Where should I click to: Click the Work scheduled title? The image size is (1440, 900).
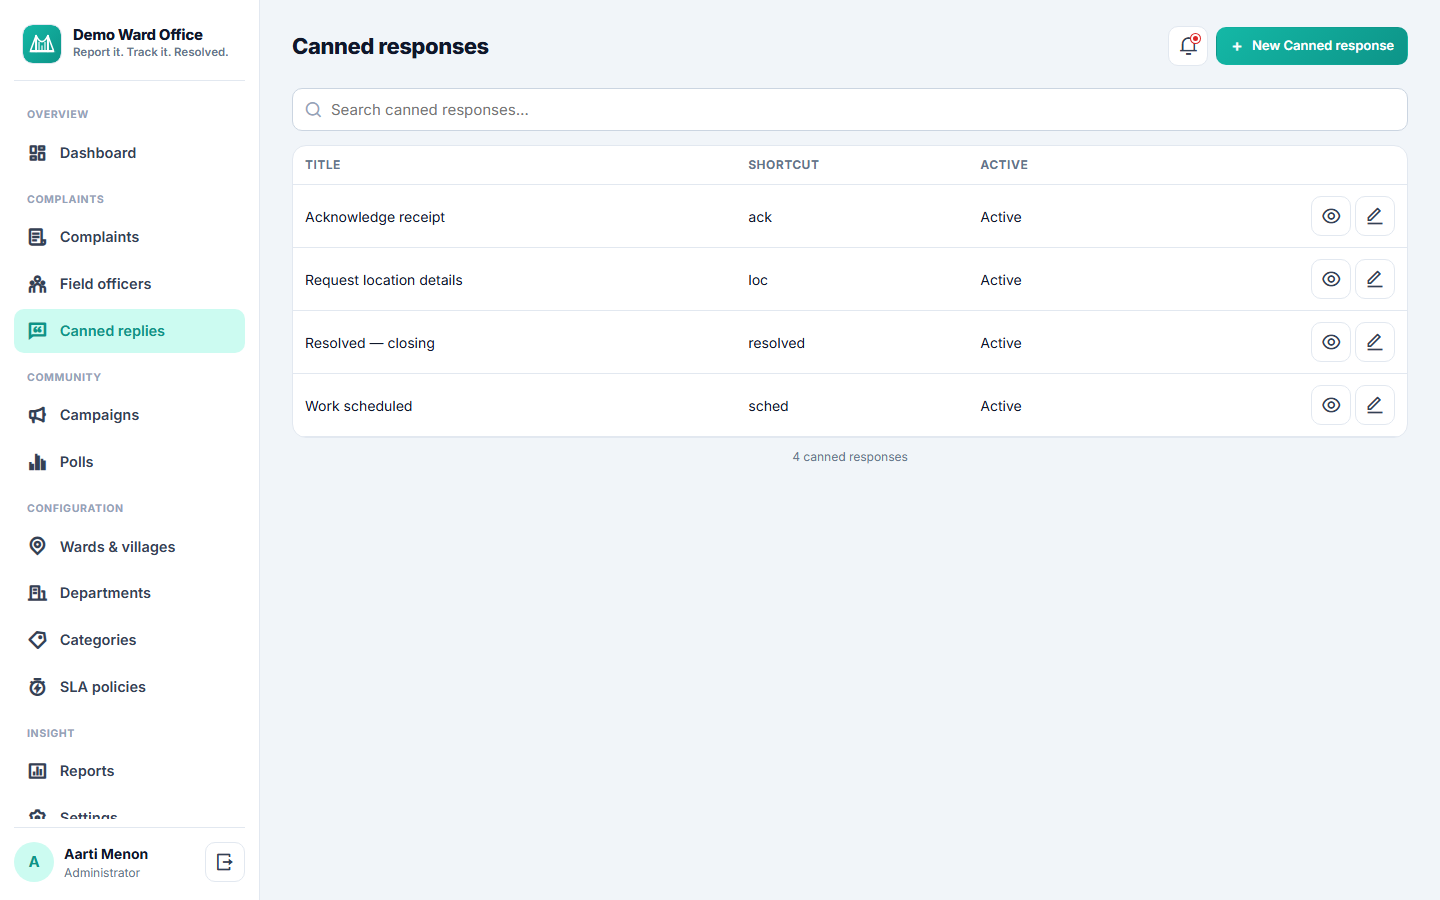coord(359,406)
